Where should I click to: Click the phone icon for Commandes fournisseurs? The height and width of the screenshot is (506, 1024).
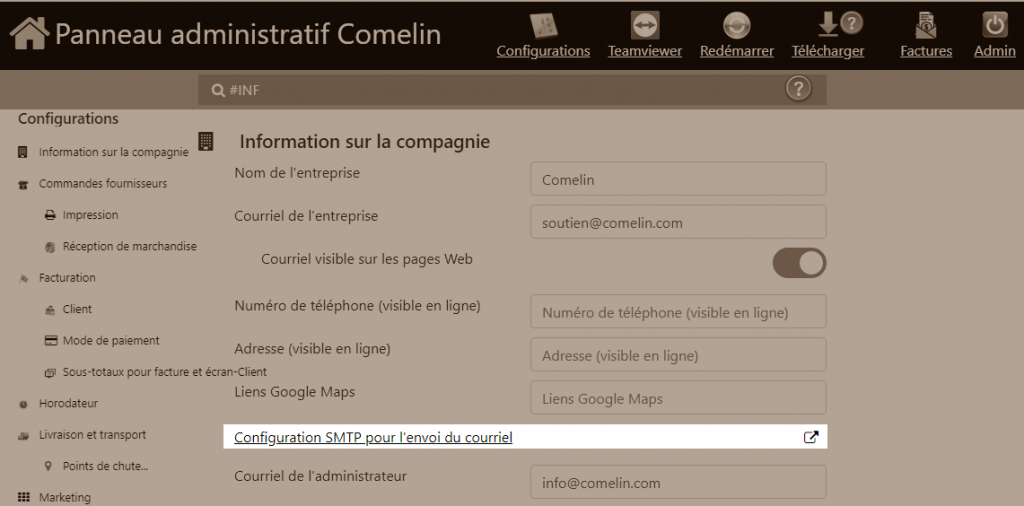tap(24, 185)
